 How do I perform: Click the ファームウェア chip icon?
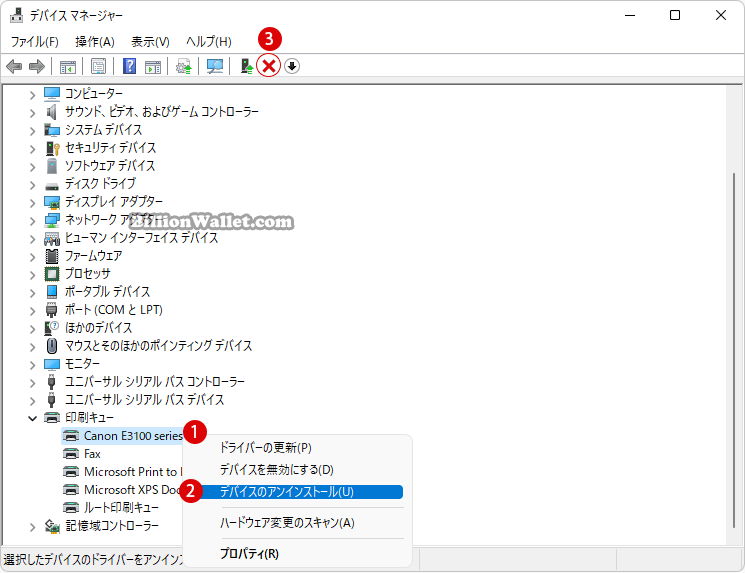click(x=52, y=256)
